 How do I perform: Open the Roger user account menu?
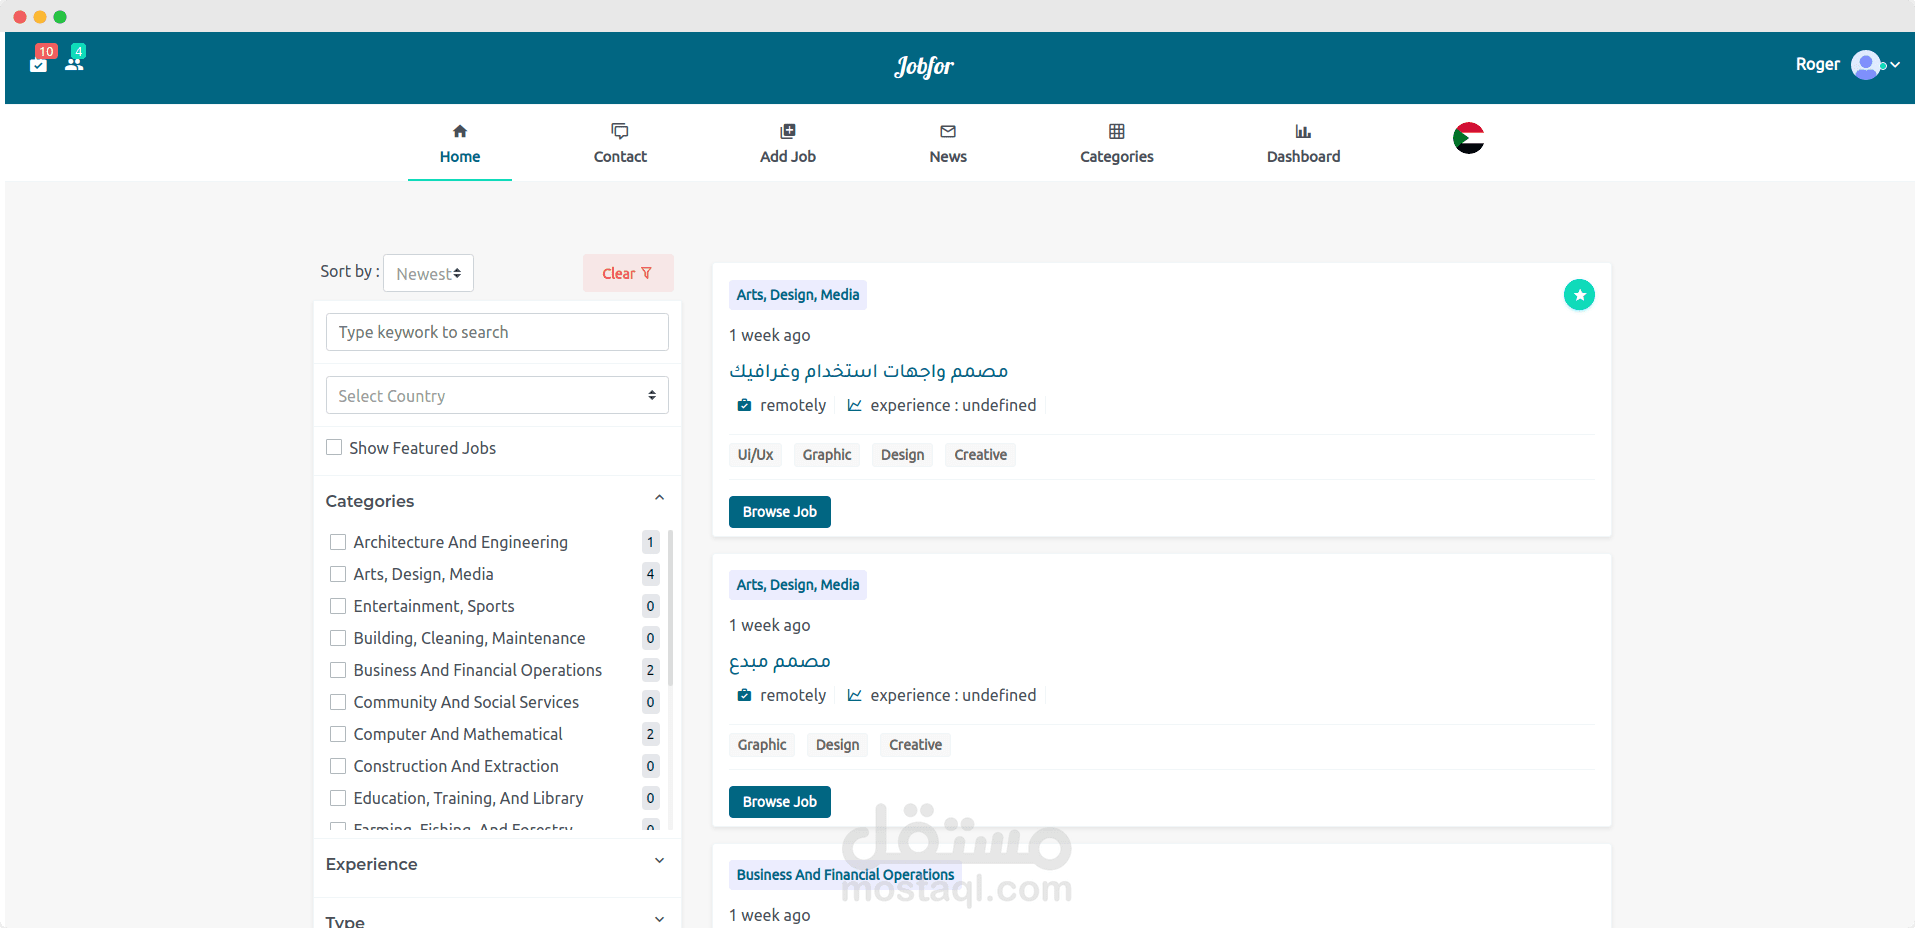(x=1846, y=64)
